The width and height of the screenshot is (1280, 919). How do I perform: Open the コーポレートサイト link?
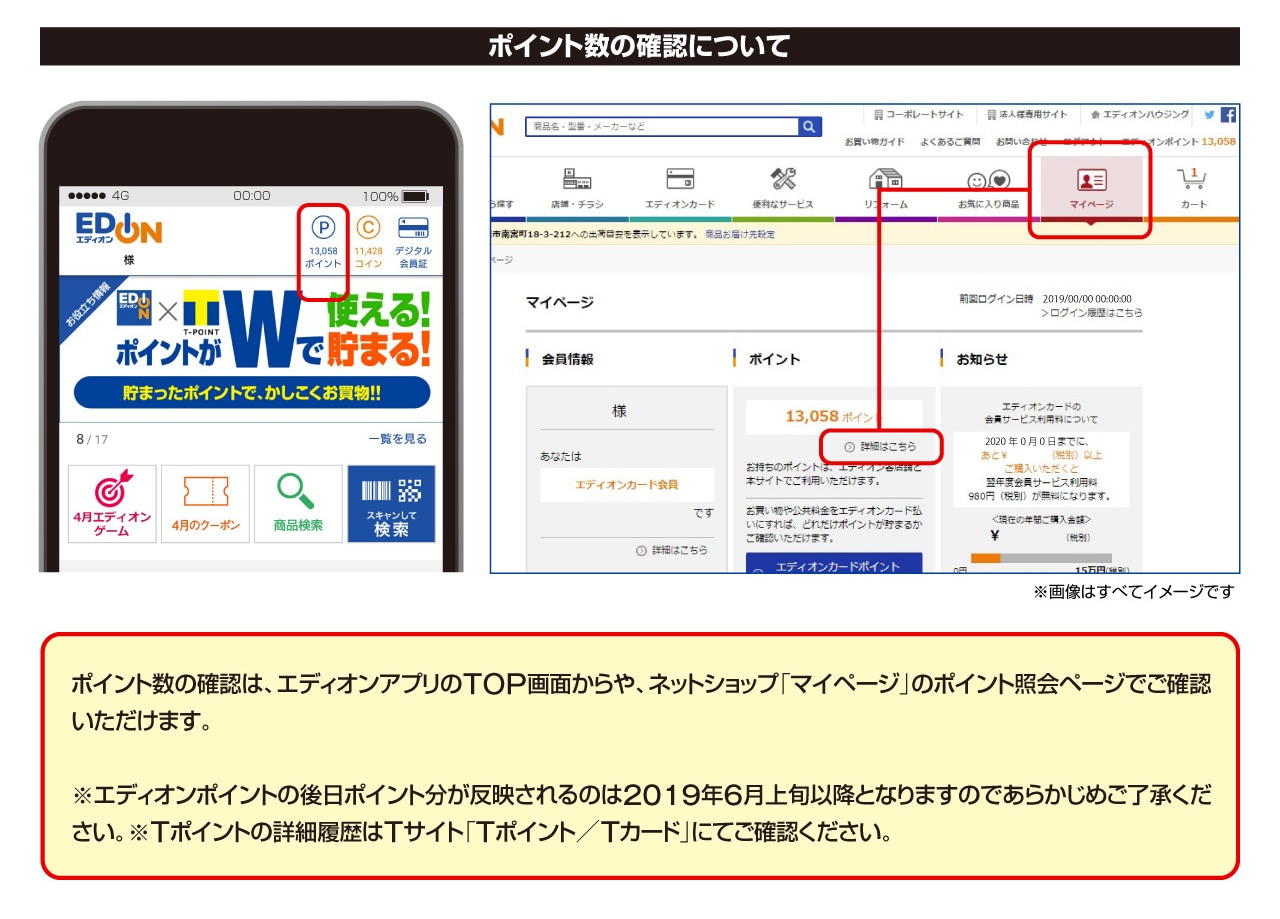(918, 115)
